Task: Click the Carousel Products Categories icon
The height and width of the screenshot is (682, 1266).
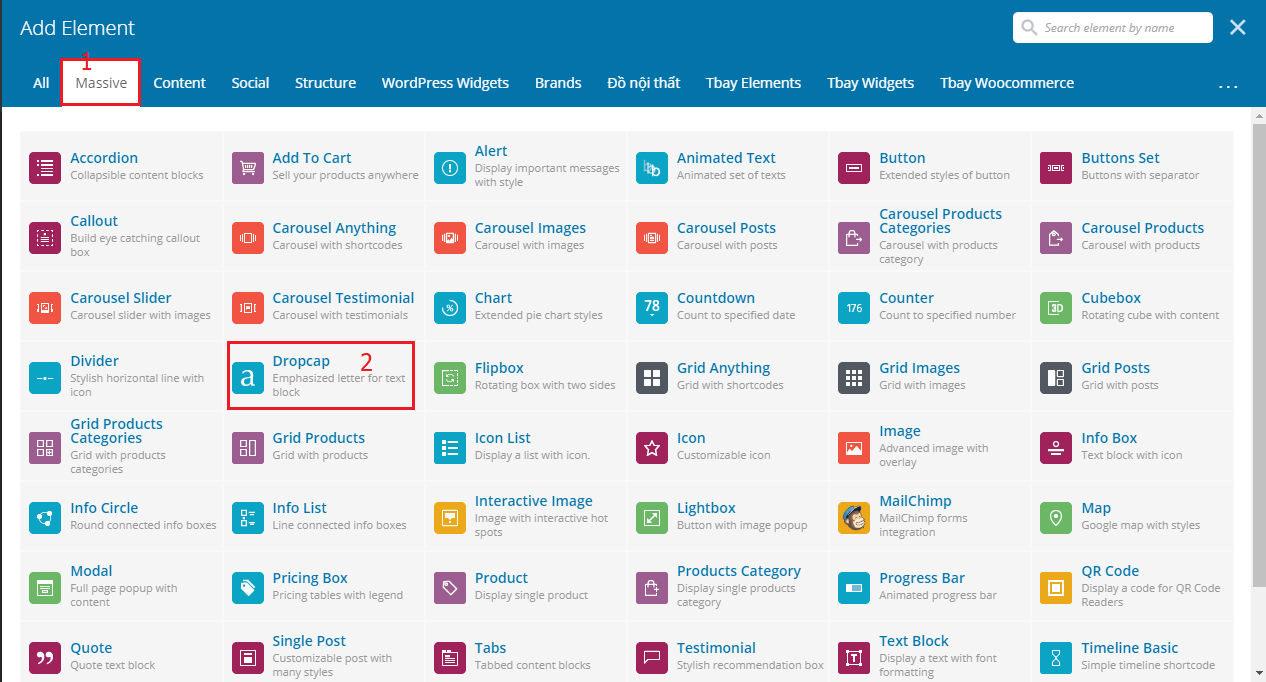Action: (x=854, y=237)
